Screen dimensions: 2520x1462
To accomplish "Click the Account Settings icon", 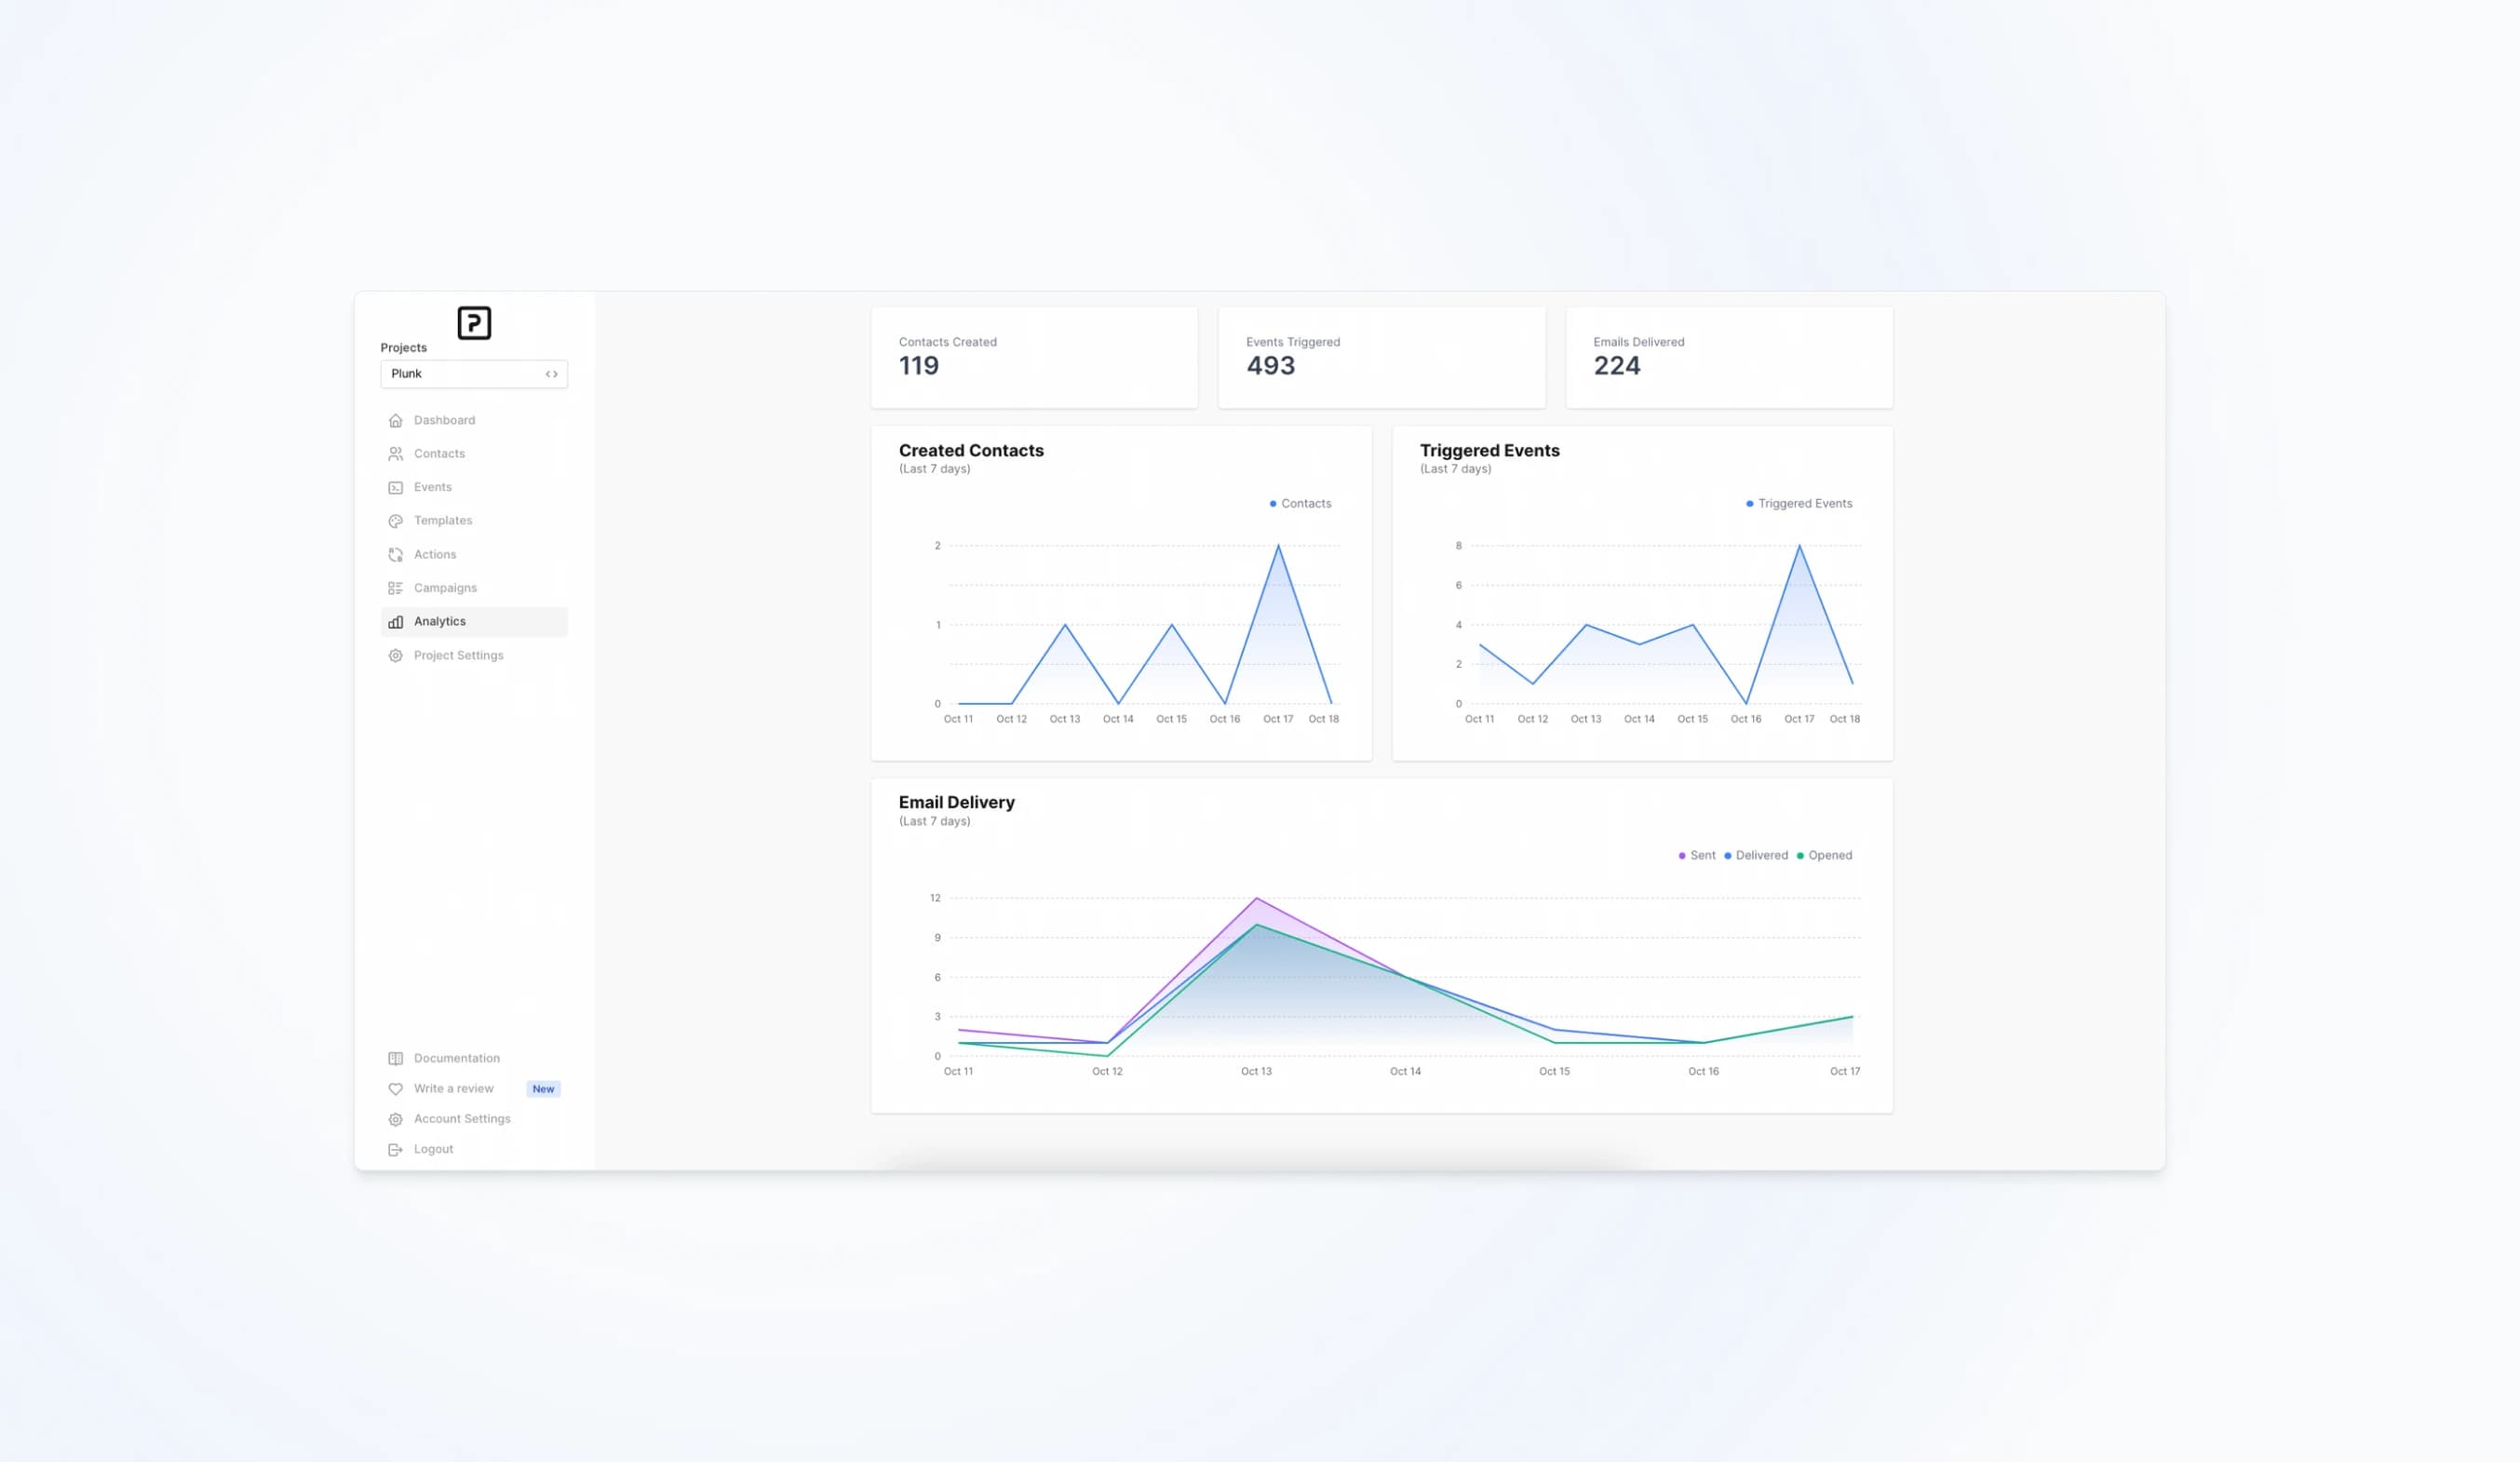I will coord(395,1119).
